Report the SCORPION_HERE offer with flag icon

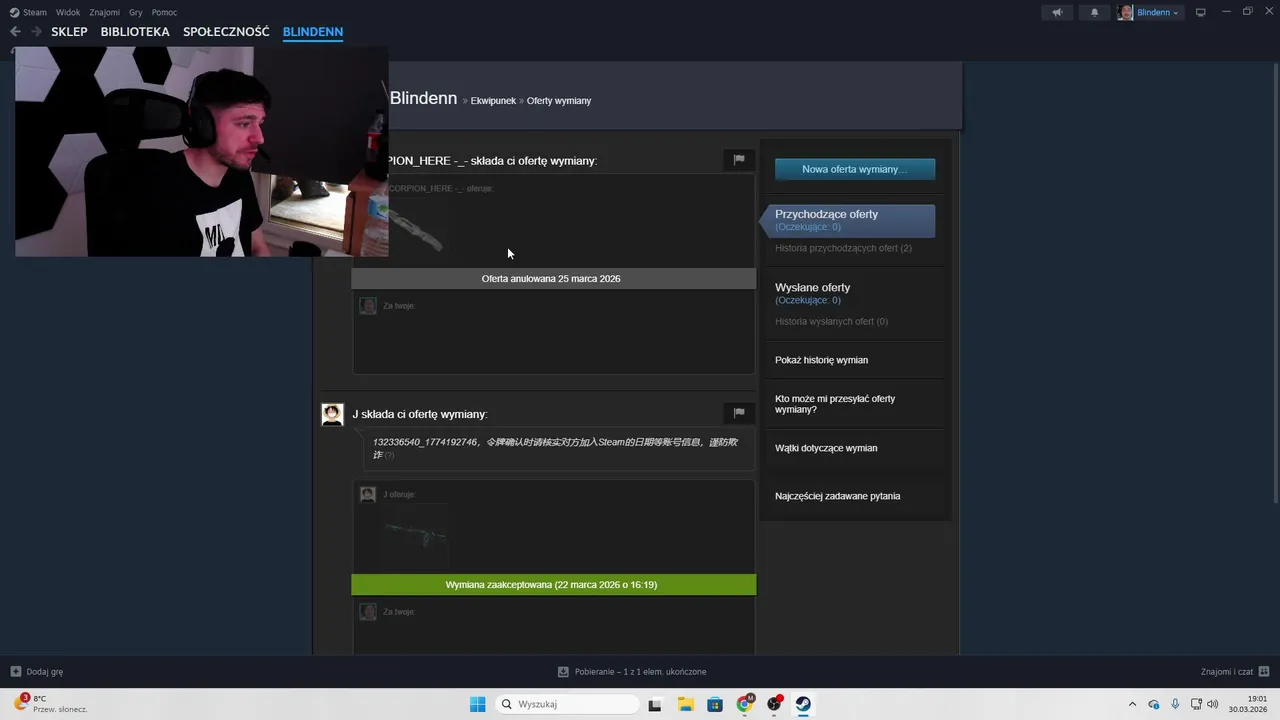[x=739, y=159]
